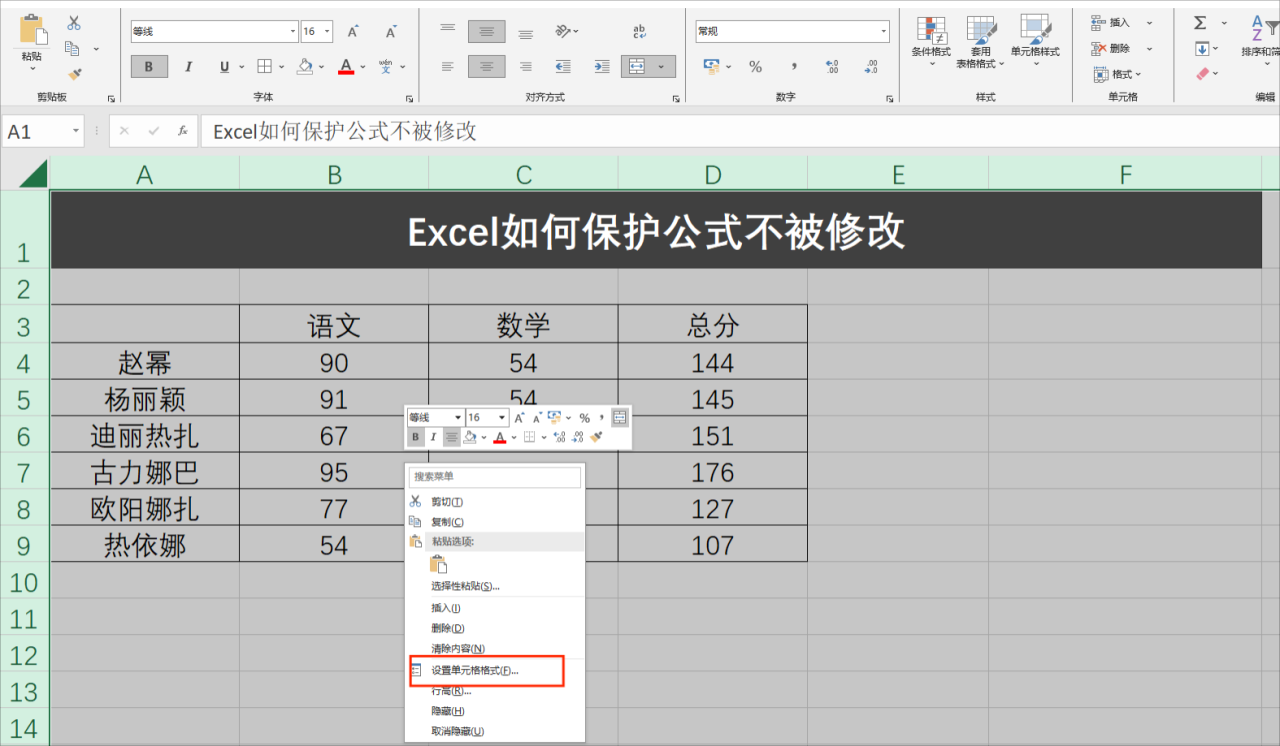Click the ribbon comma style icon
Viewport: 1280px width, 746px height.
tap(794, 65)
